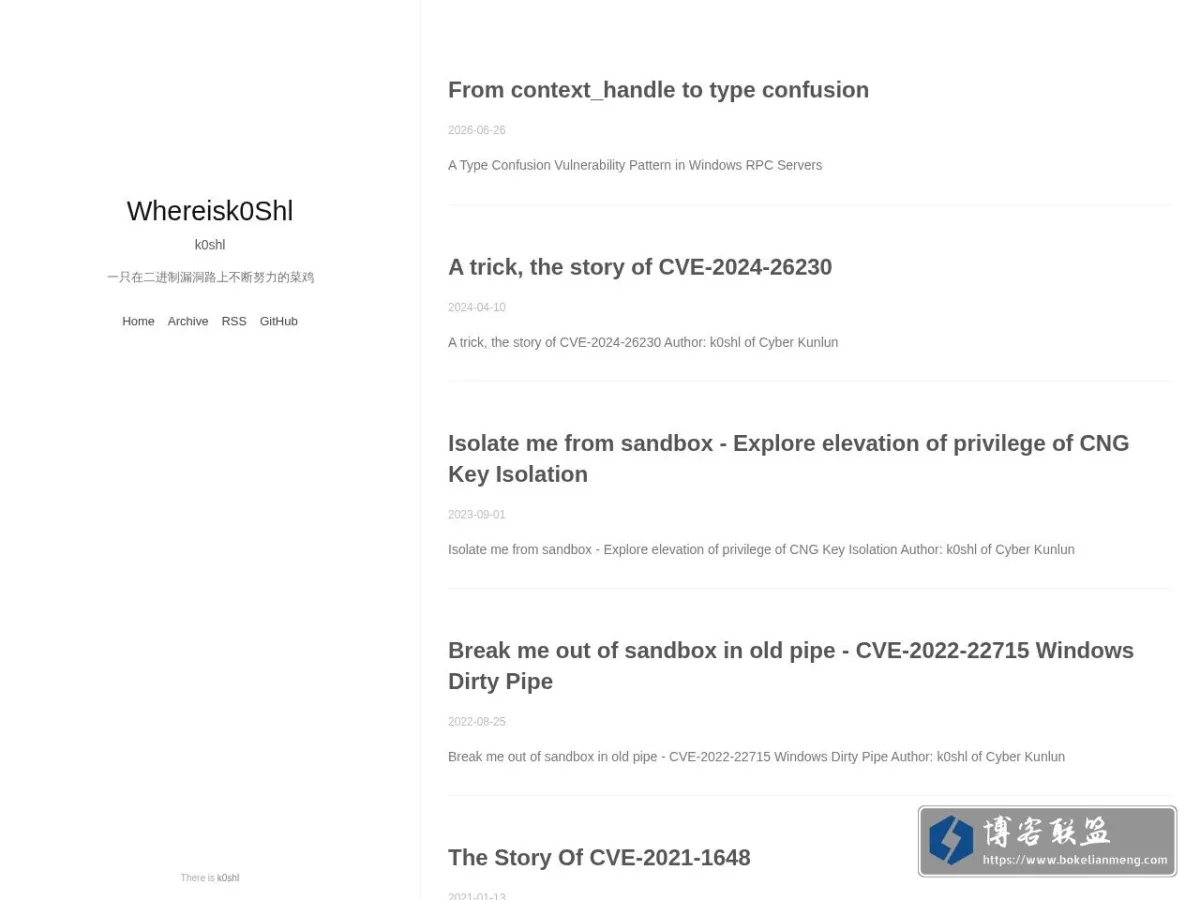The height and width of the screenshot is (900, 1200).
Task: Visit the GitHub profile link
Action: click(279, 321)
